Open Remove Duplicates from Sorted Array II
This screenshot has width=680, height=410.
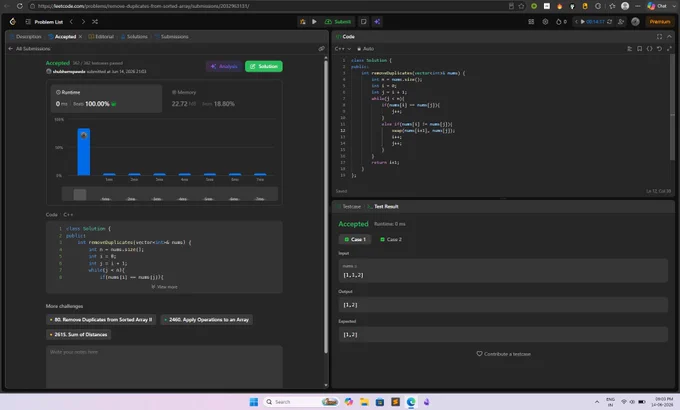(101, 320)
